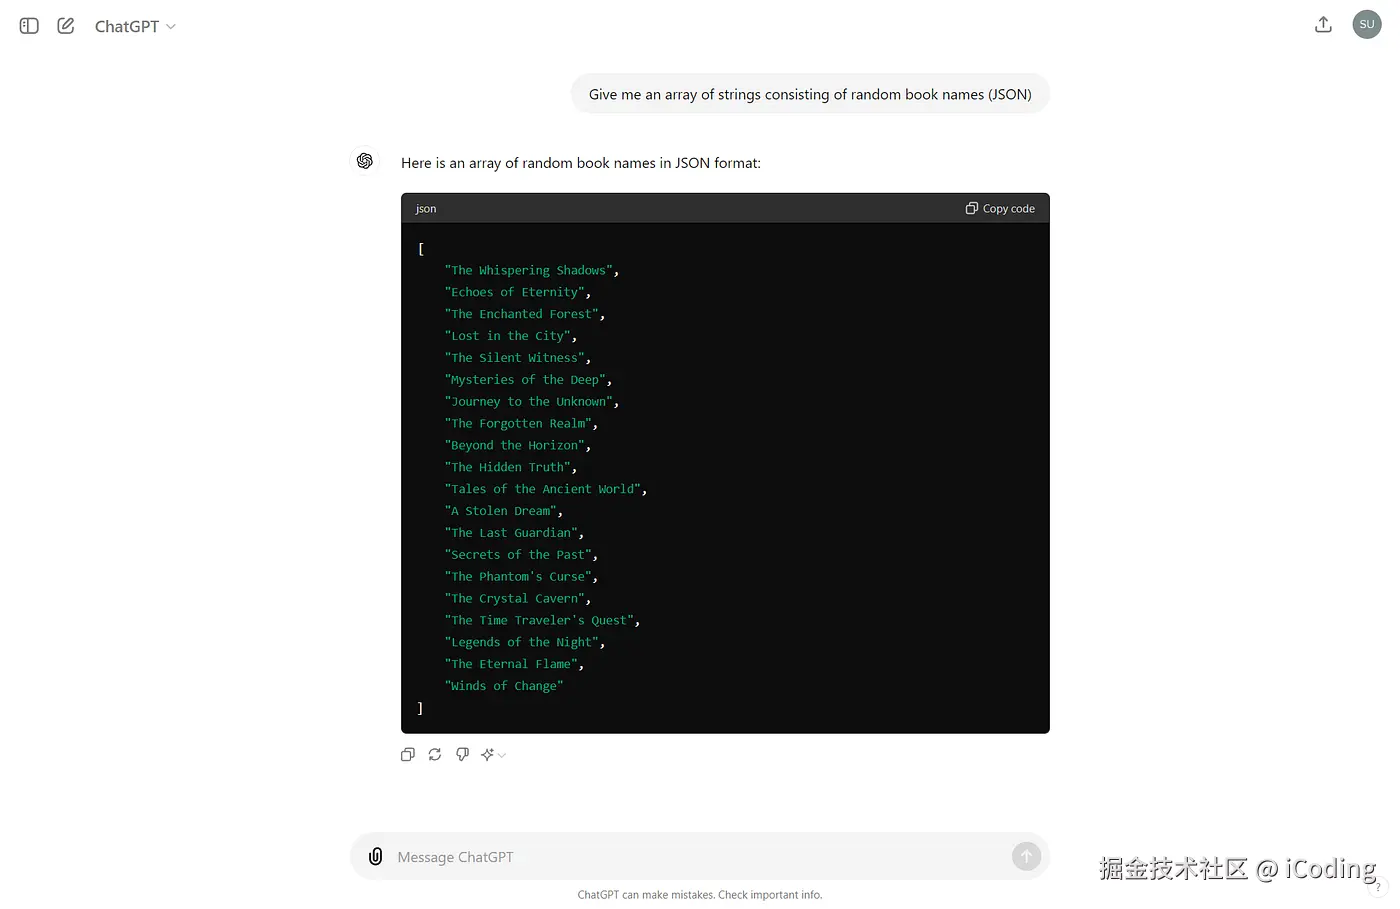
Task: Click "The Hidden Truth" line
Action: (511, 468)
